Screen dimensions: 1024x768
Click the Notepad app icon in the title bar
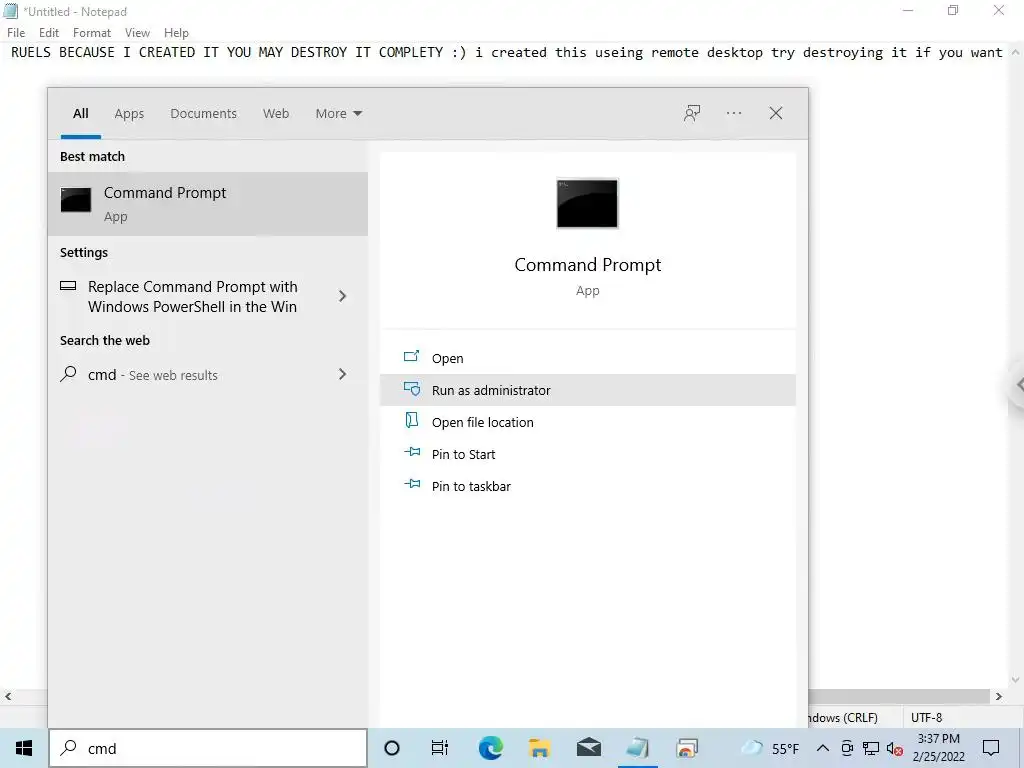click(x=10, y=10)
